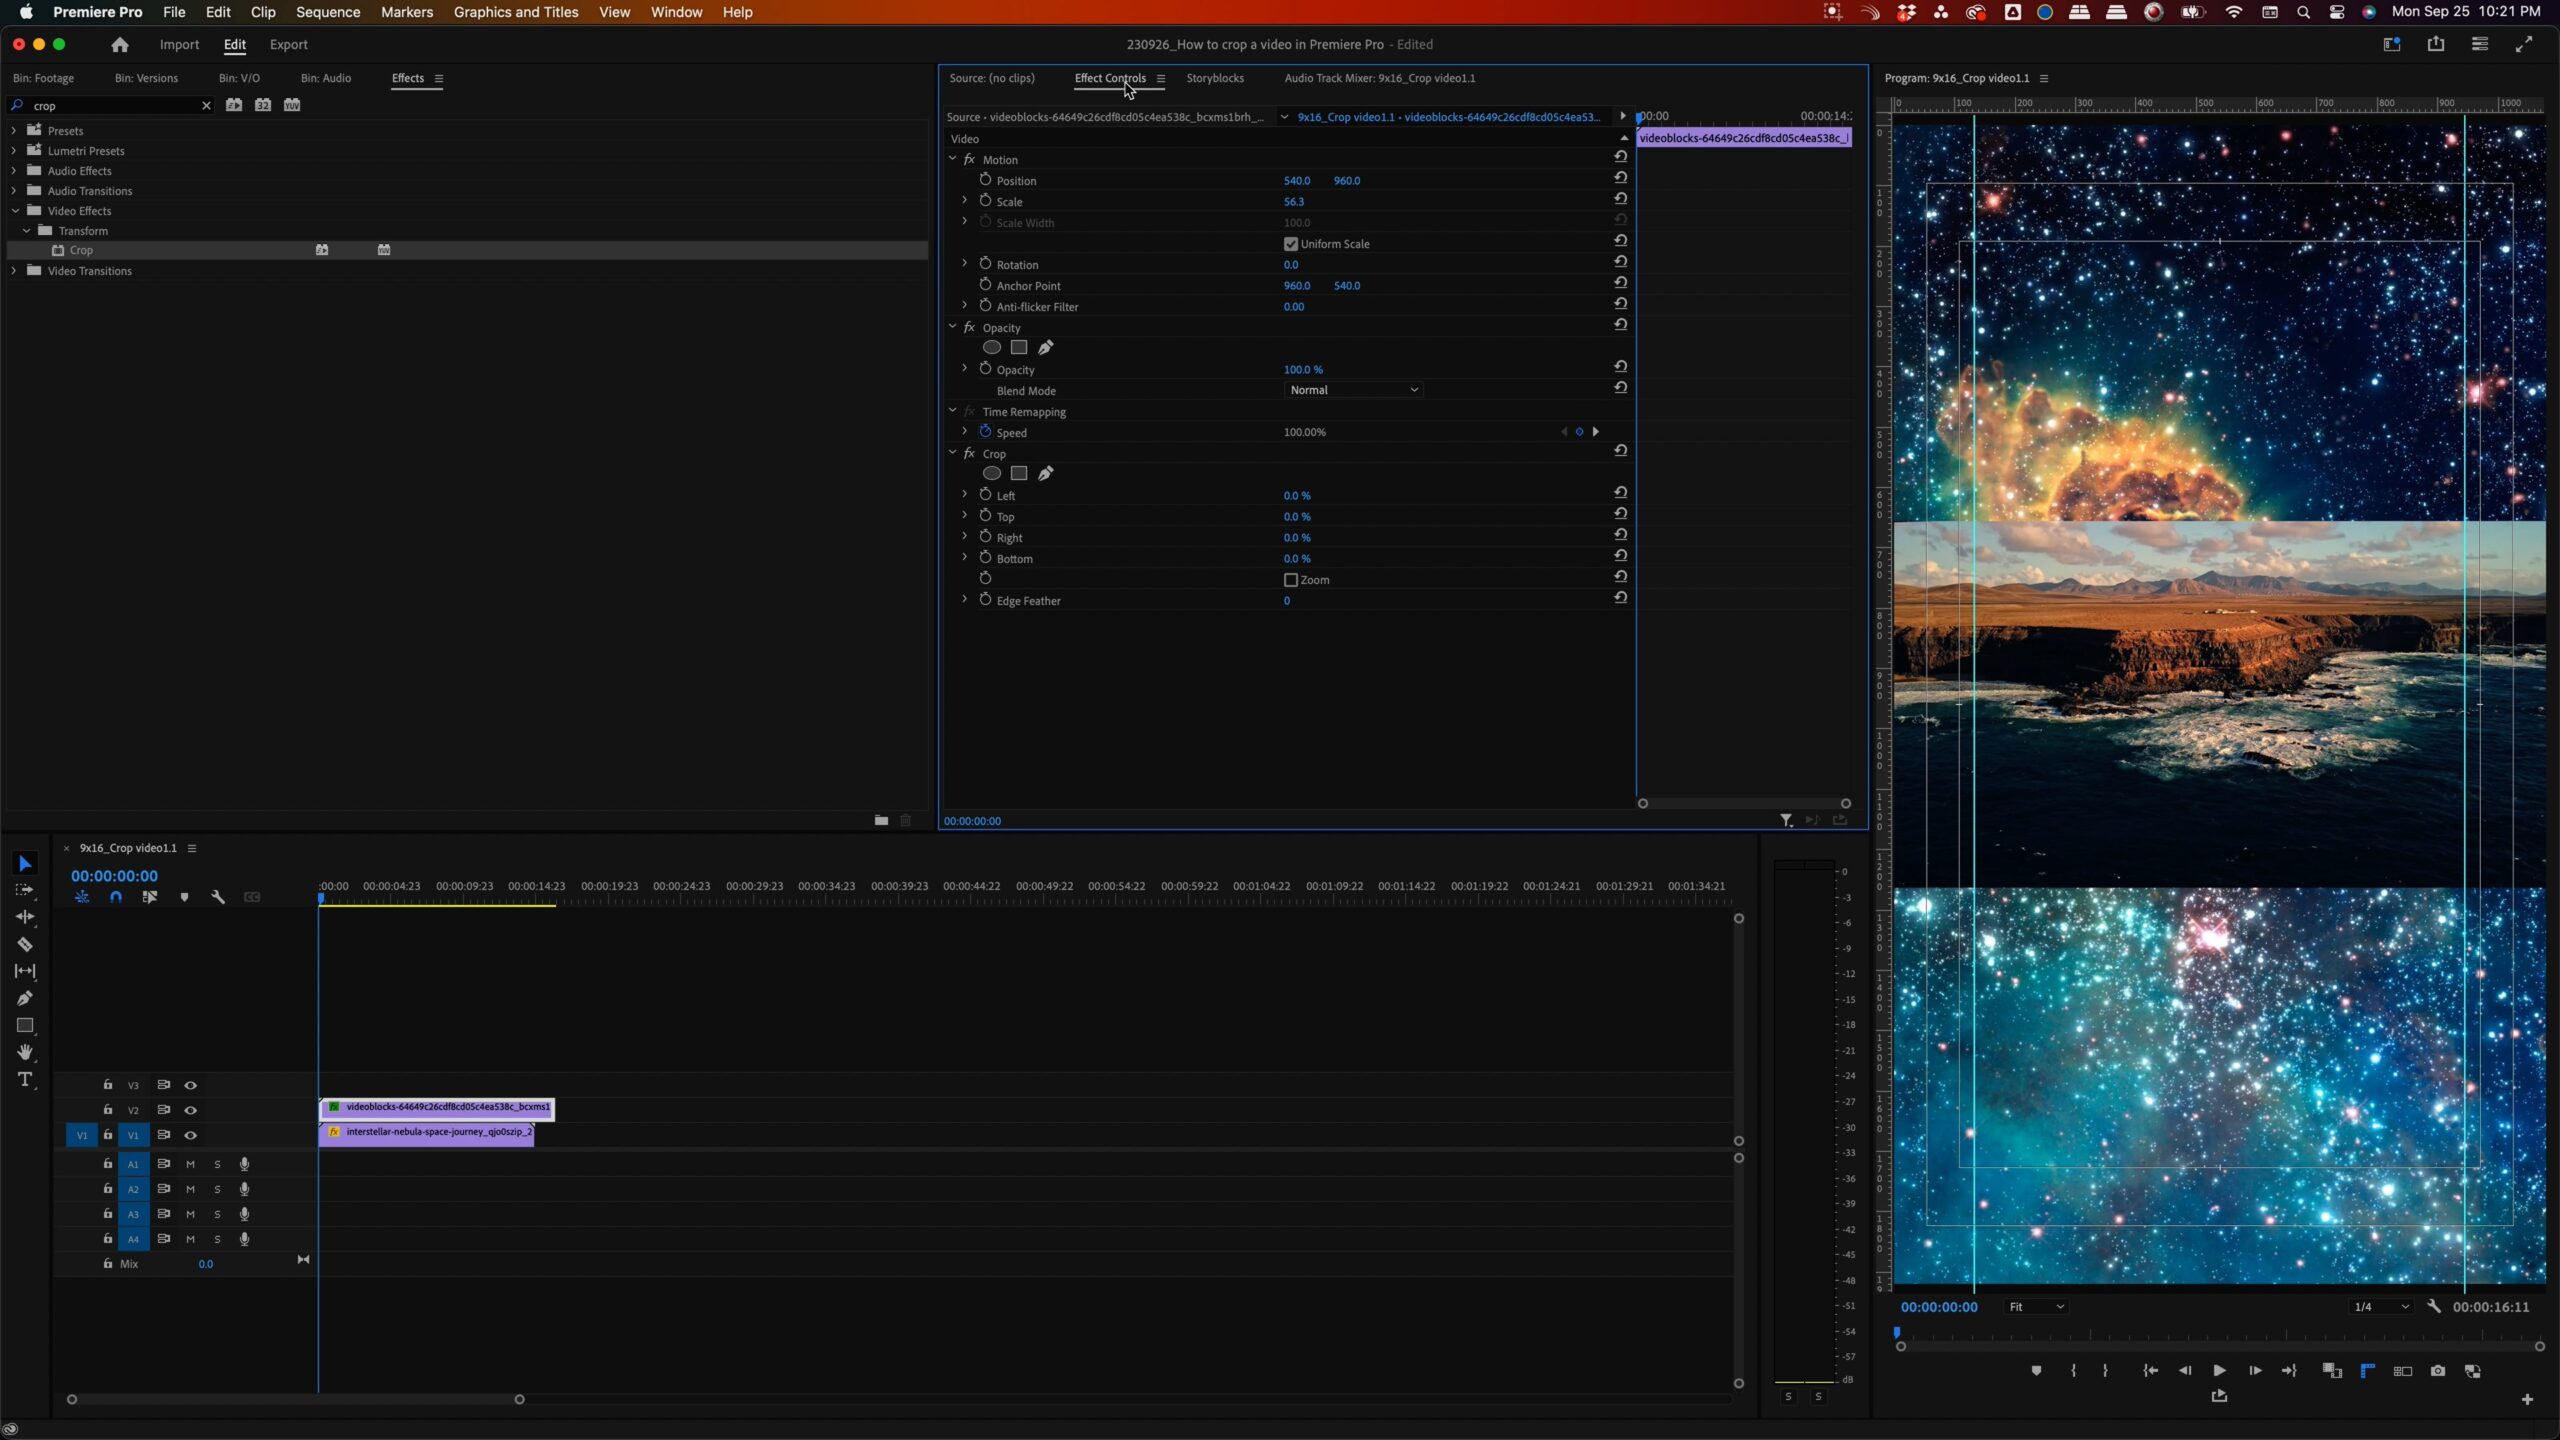Image resolution: width=2560 pixels, height=1440 pixels.
Task: Click the reset to default icon for Position
Action: coord(1619,179)
